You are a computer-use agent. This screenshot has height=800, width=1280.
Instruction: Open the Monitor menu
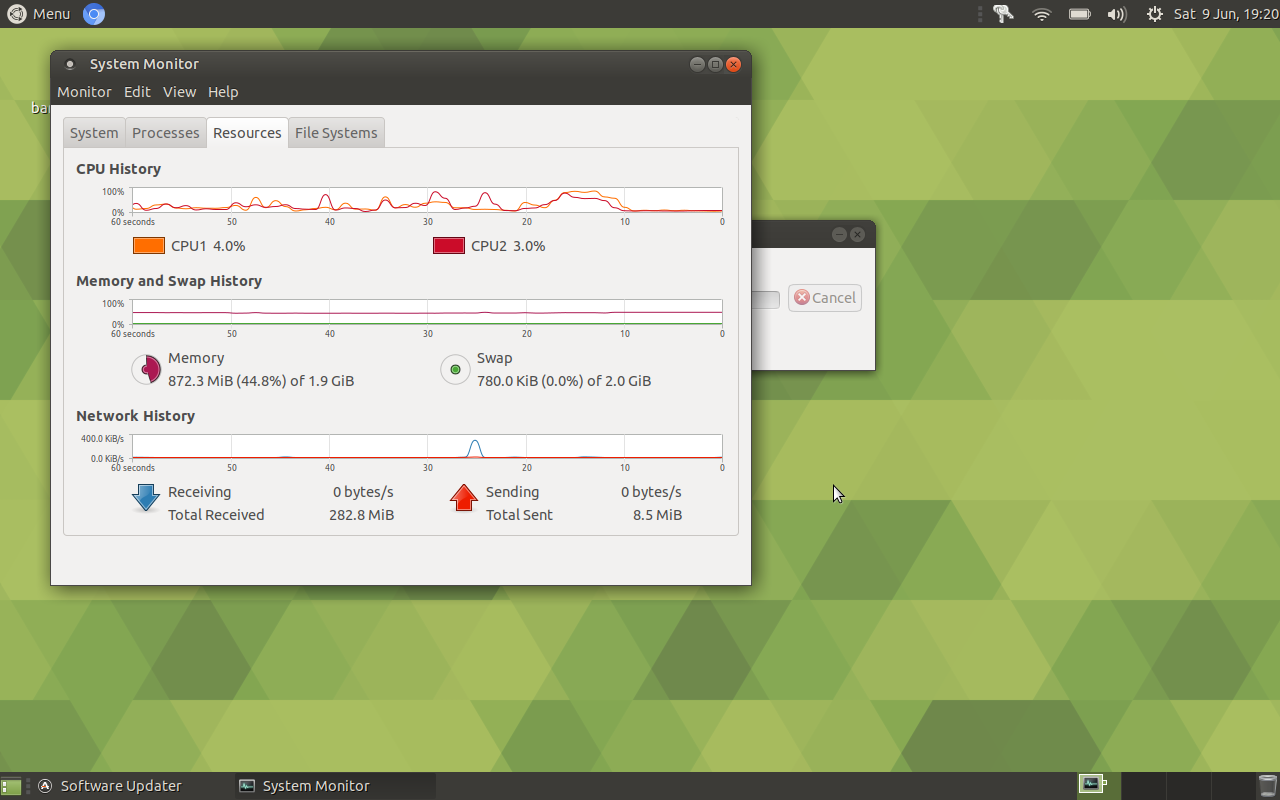coord(84,92)
